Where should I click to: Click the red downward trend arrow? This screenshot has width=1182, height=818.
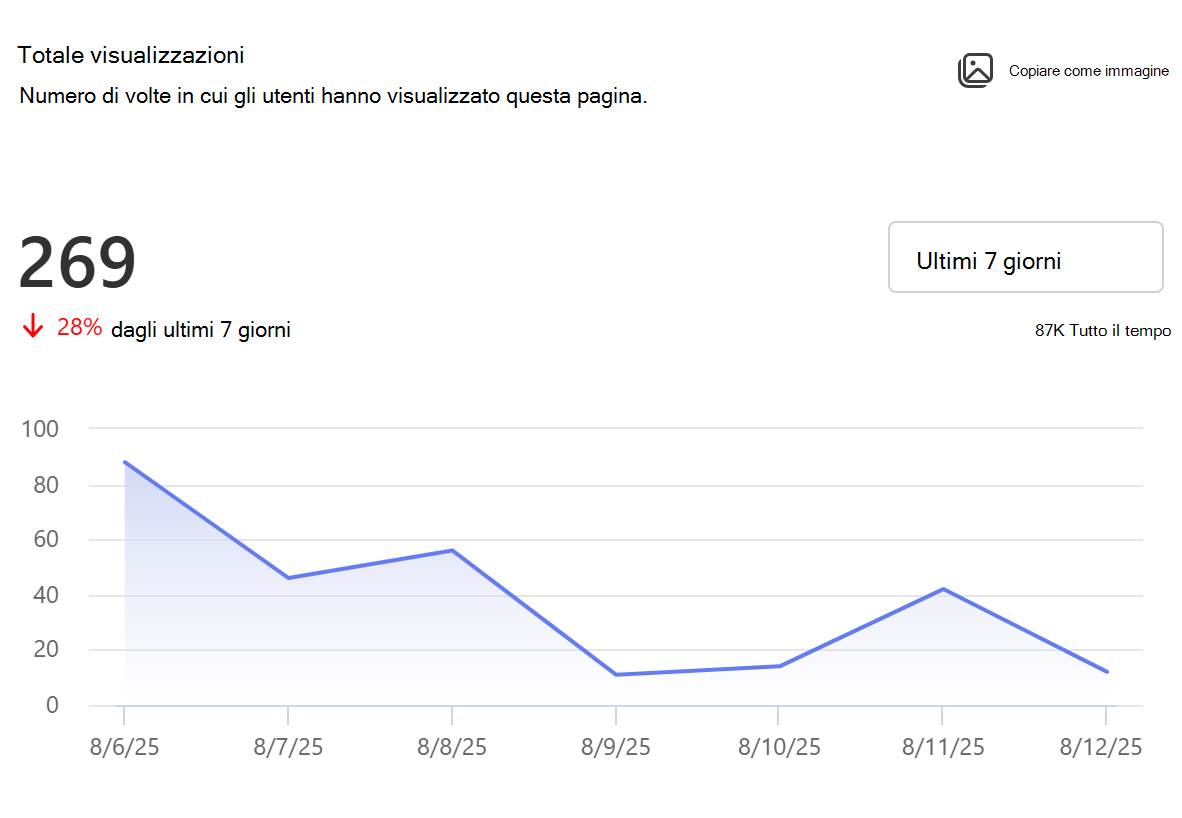coord(32,326)
